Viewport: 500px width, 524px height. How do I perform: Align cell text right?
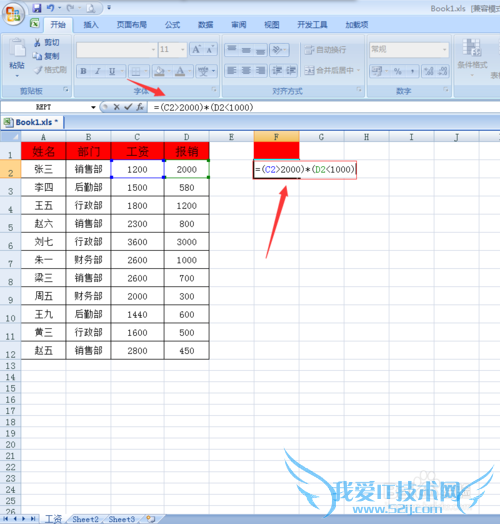coord(260,71)
